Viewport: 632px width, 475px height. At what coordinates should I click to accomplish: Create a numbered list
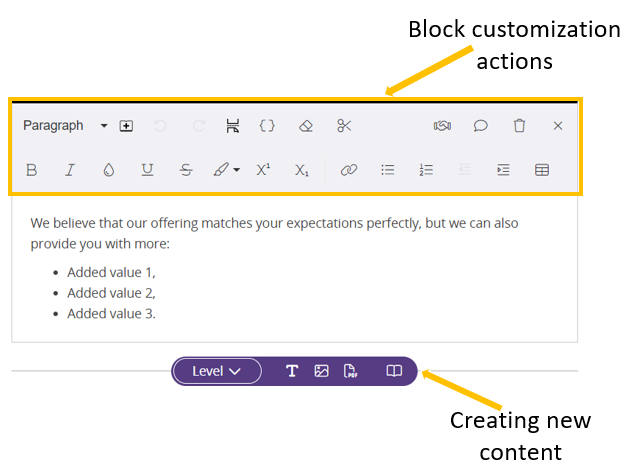[426, 170]
